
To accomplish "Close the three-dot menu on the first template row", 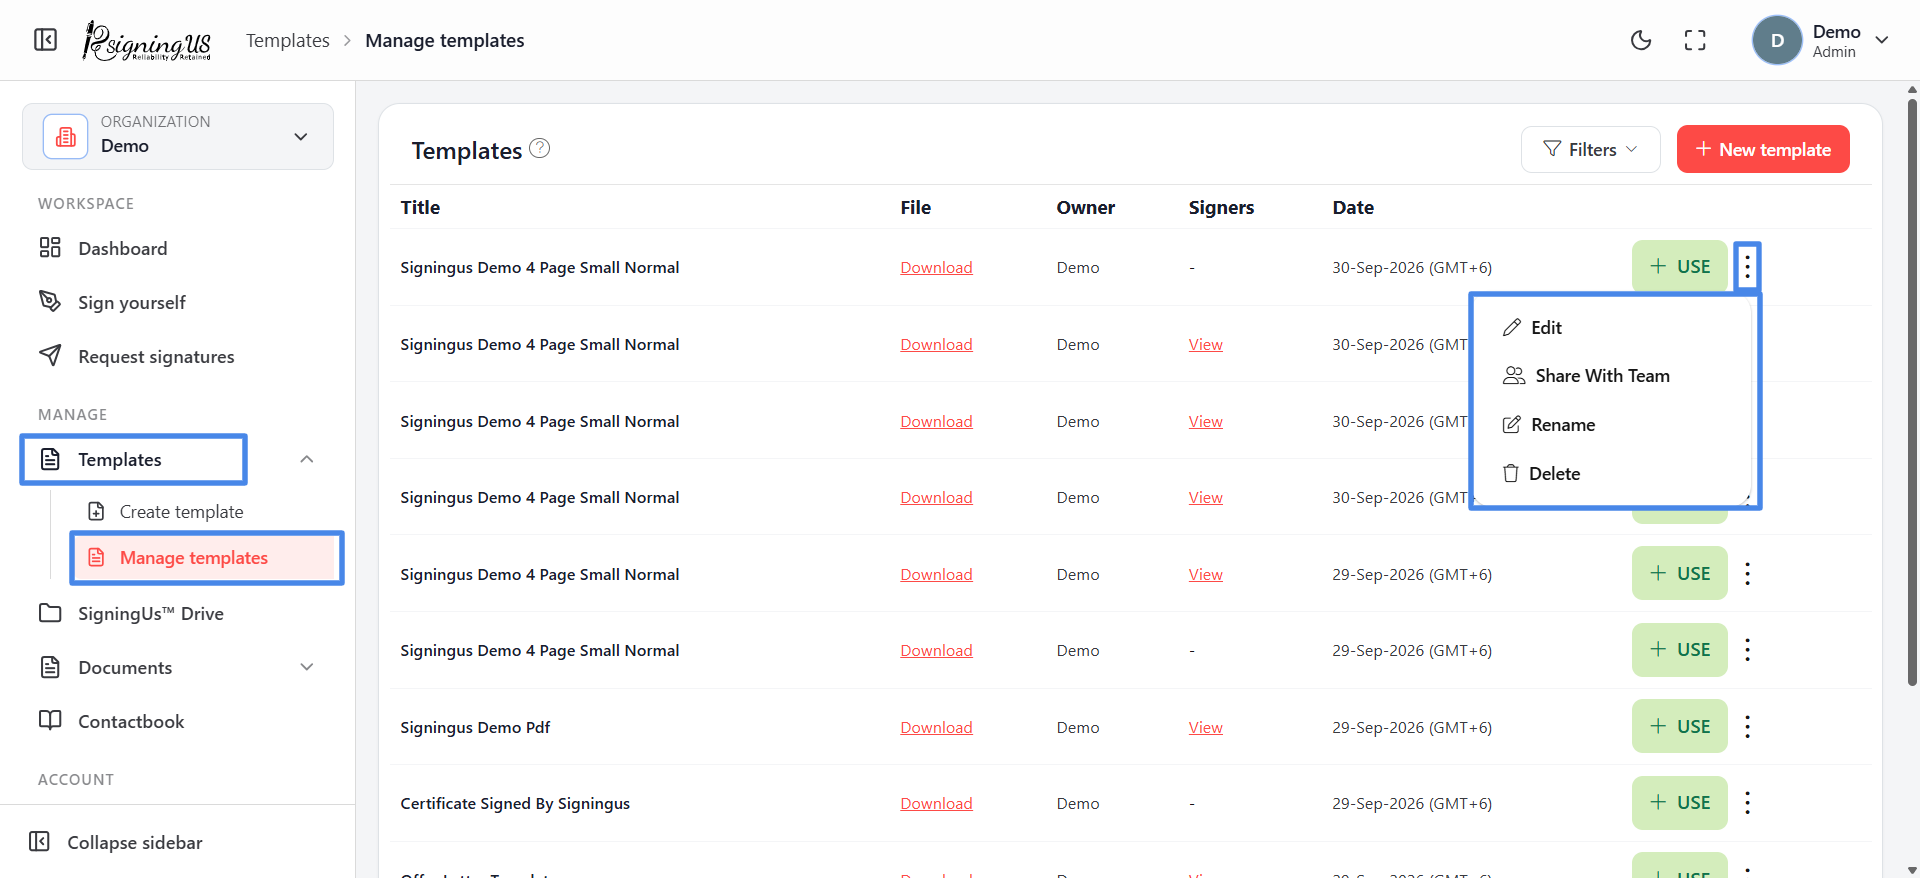I will click(x=1748, y=267).
